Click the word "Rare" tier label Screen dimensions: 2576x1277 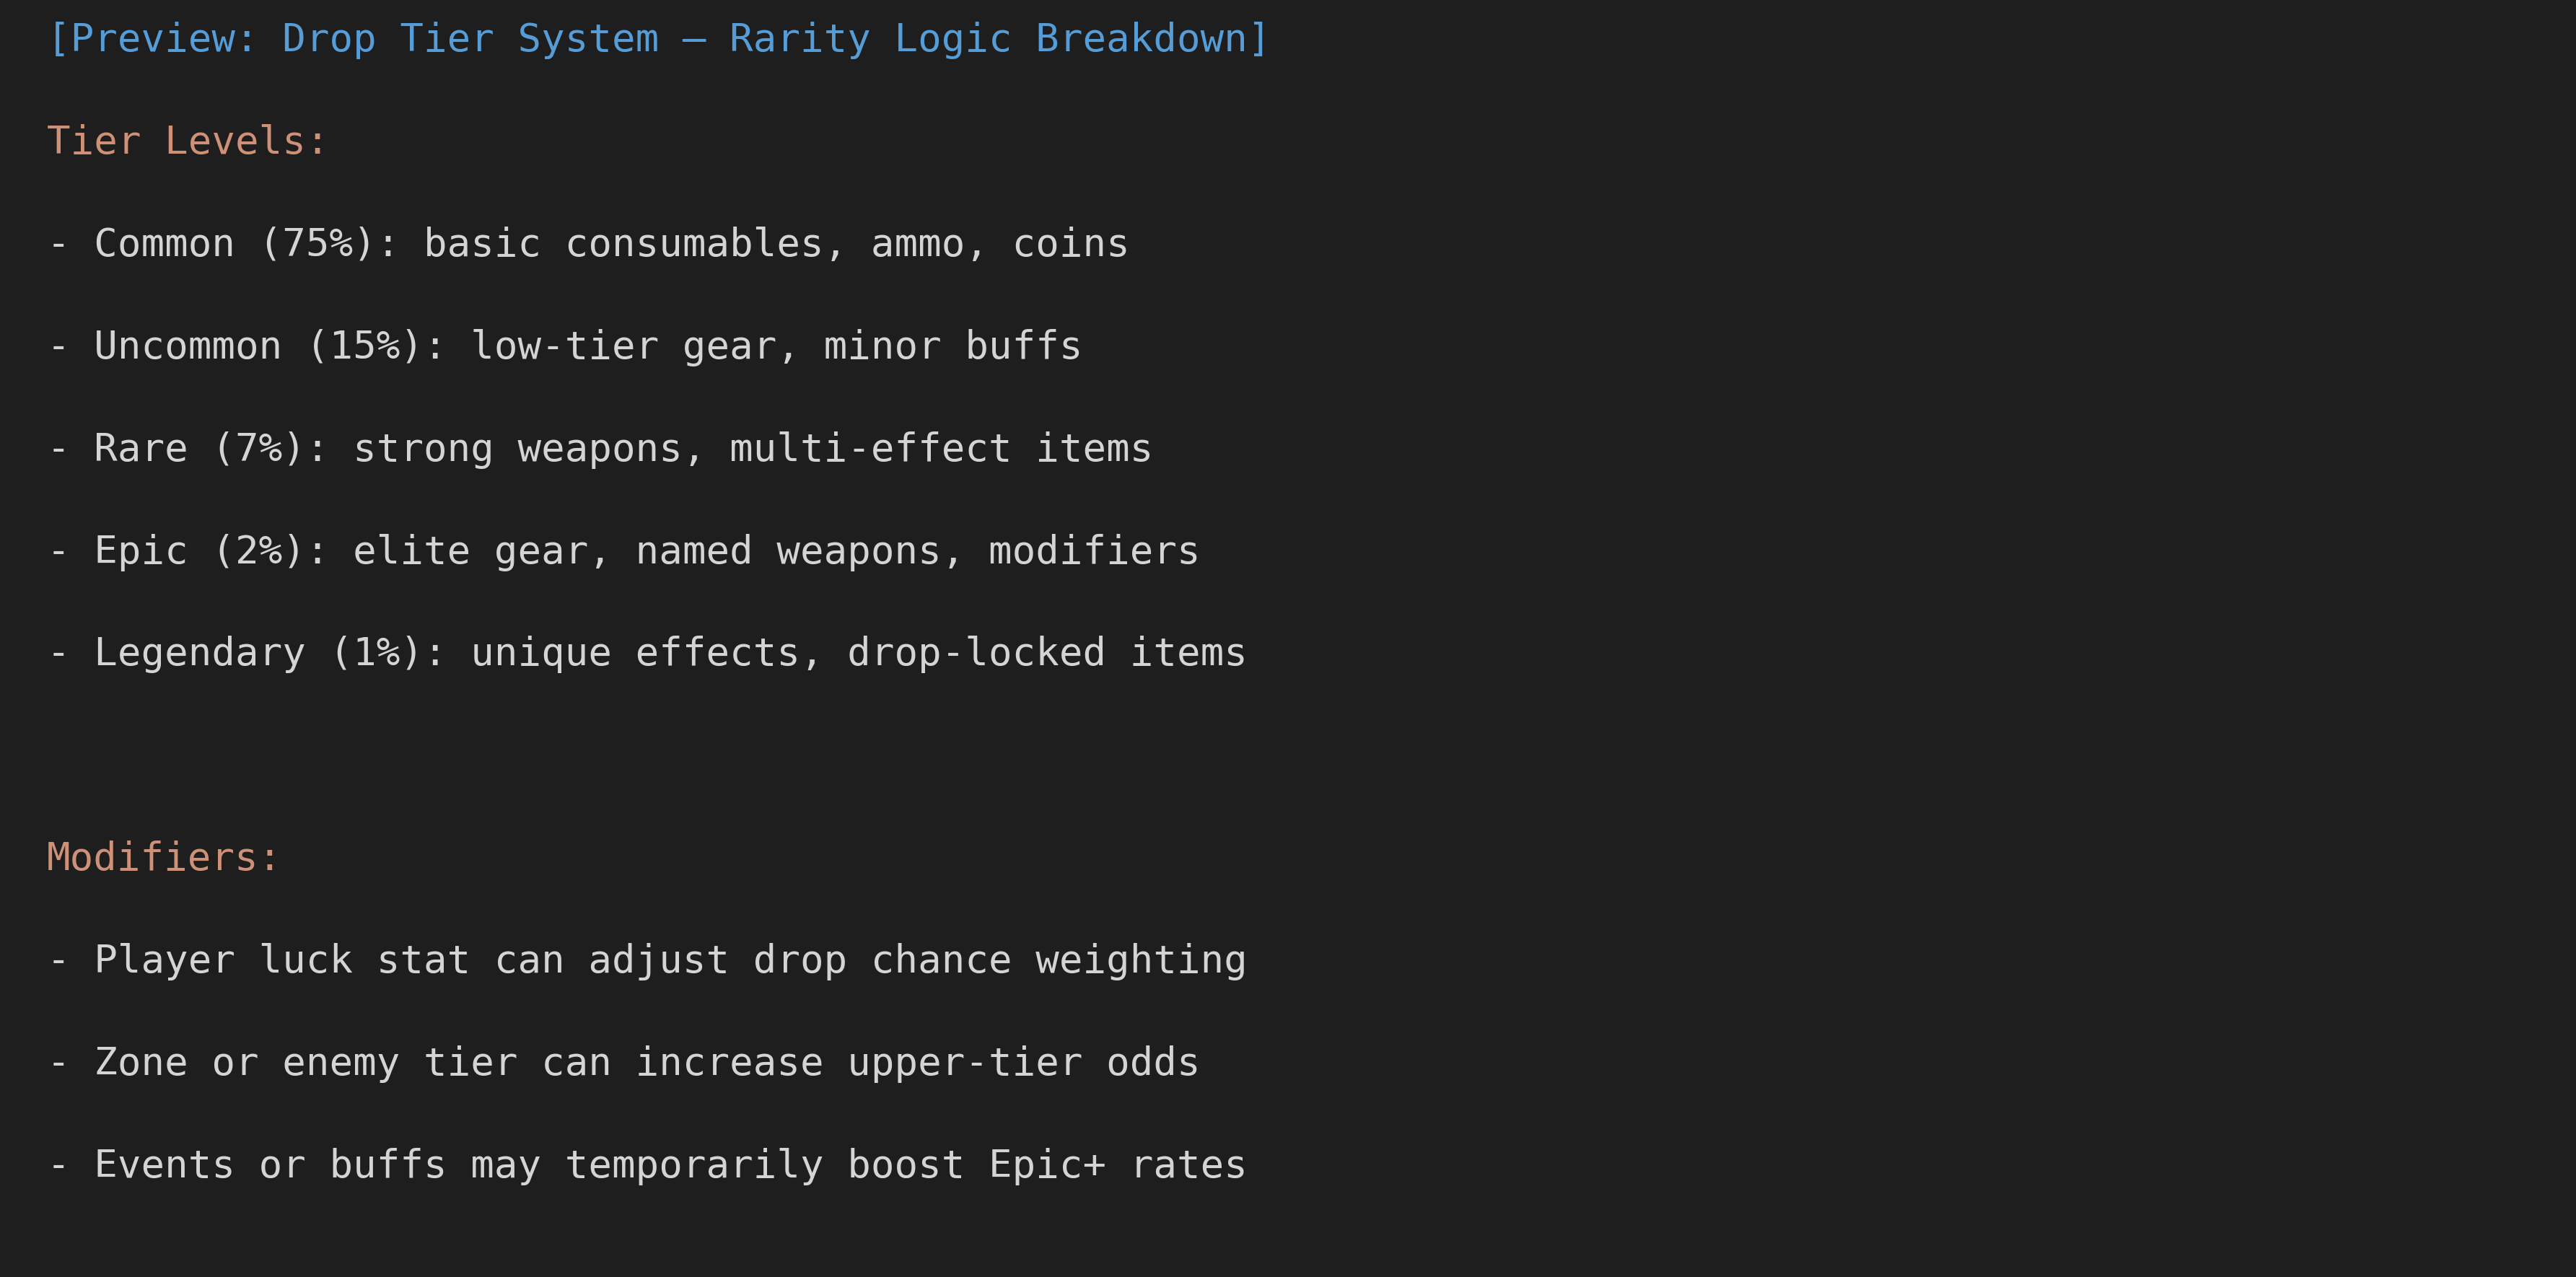(141, 448)
